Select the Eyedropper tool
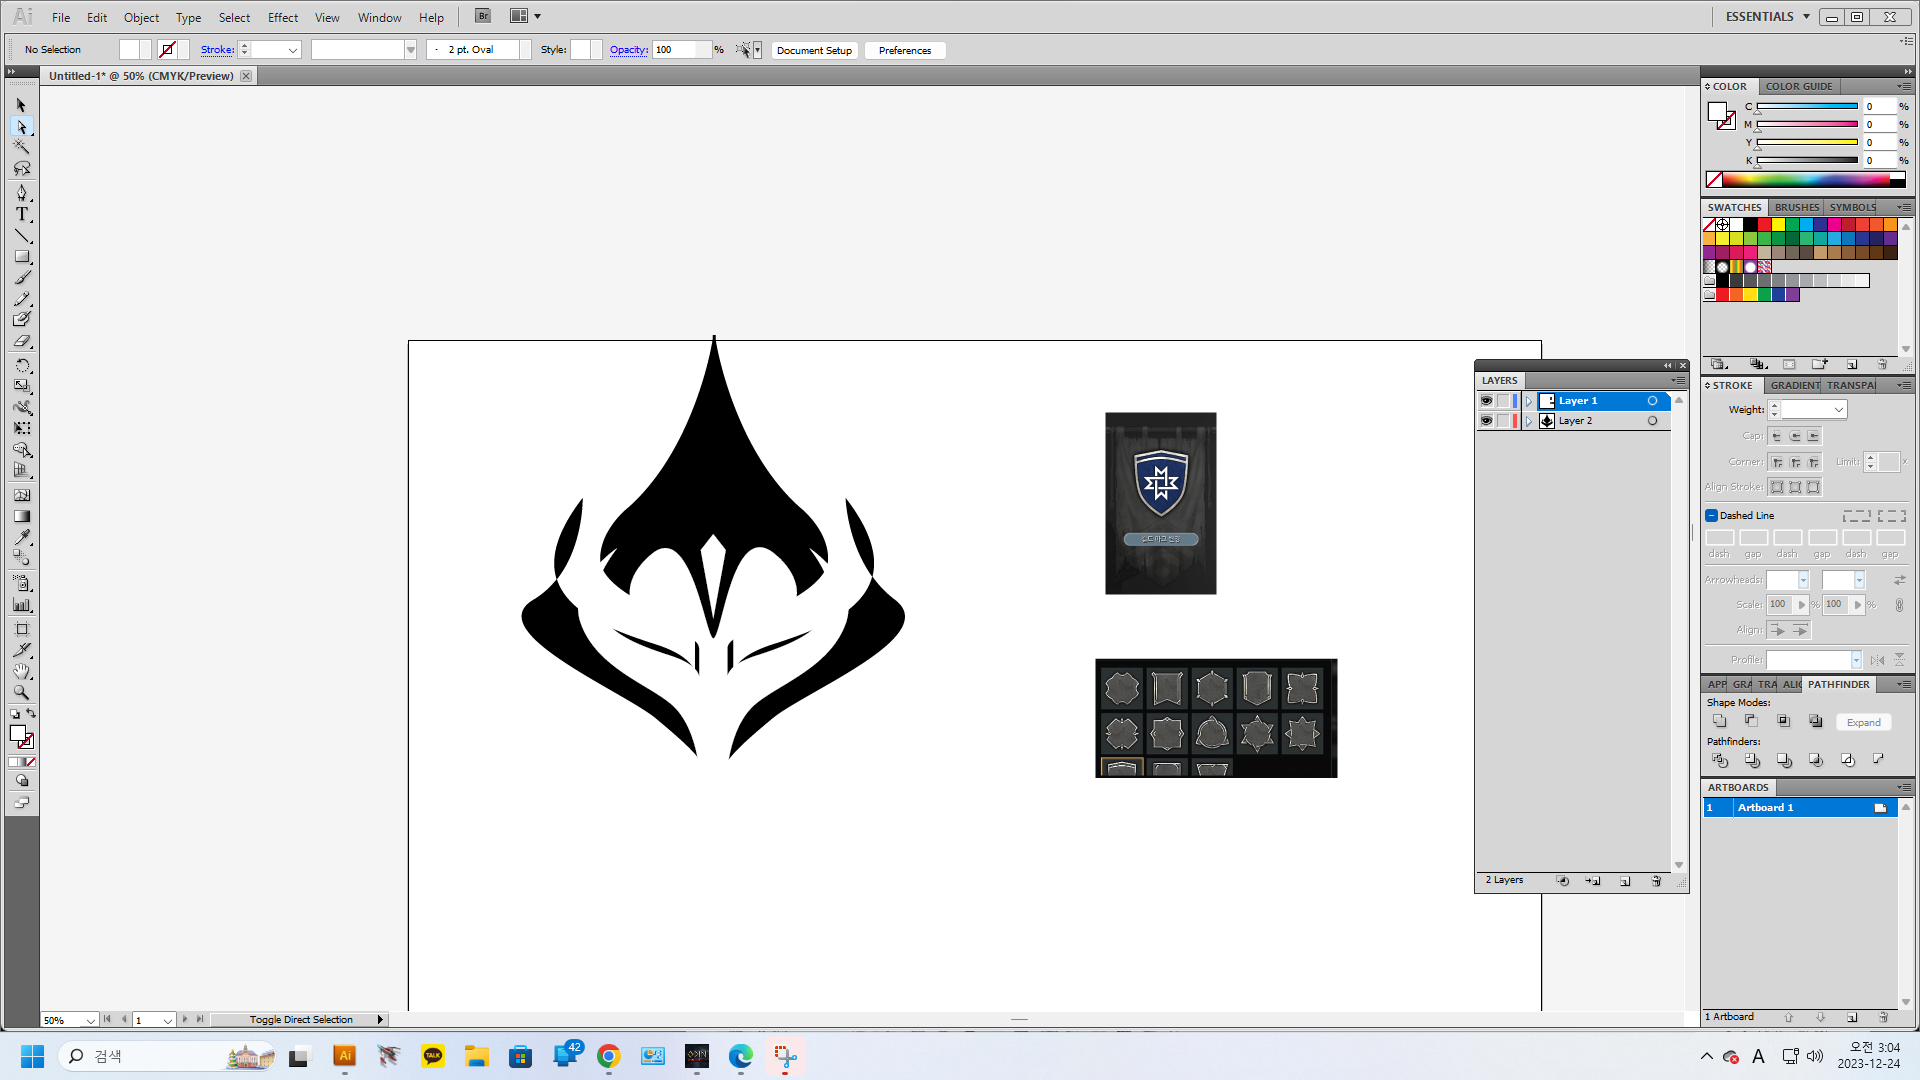The width and height of the screenshot is (1920, 1080). coord(22,537)
